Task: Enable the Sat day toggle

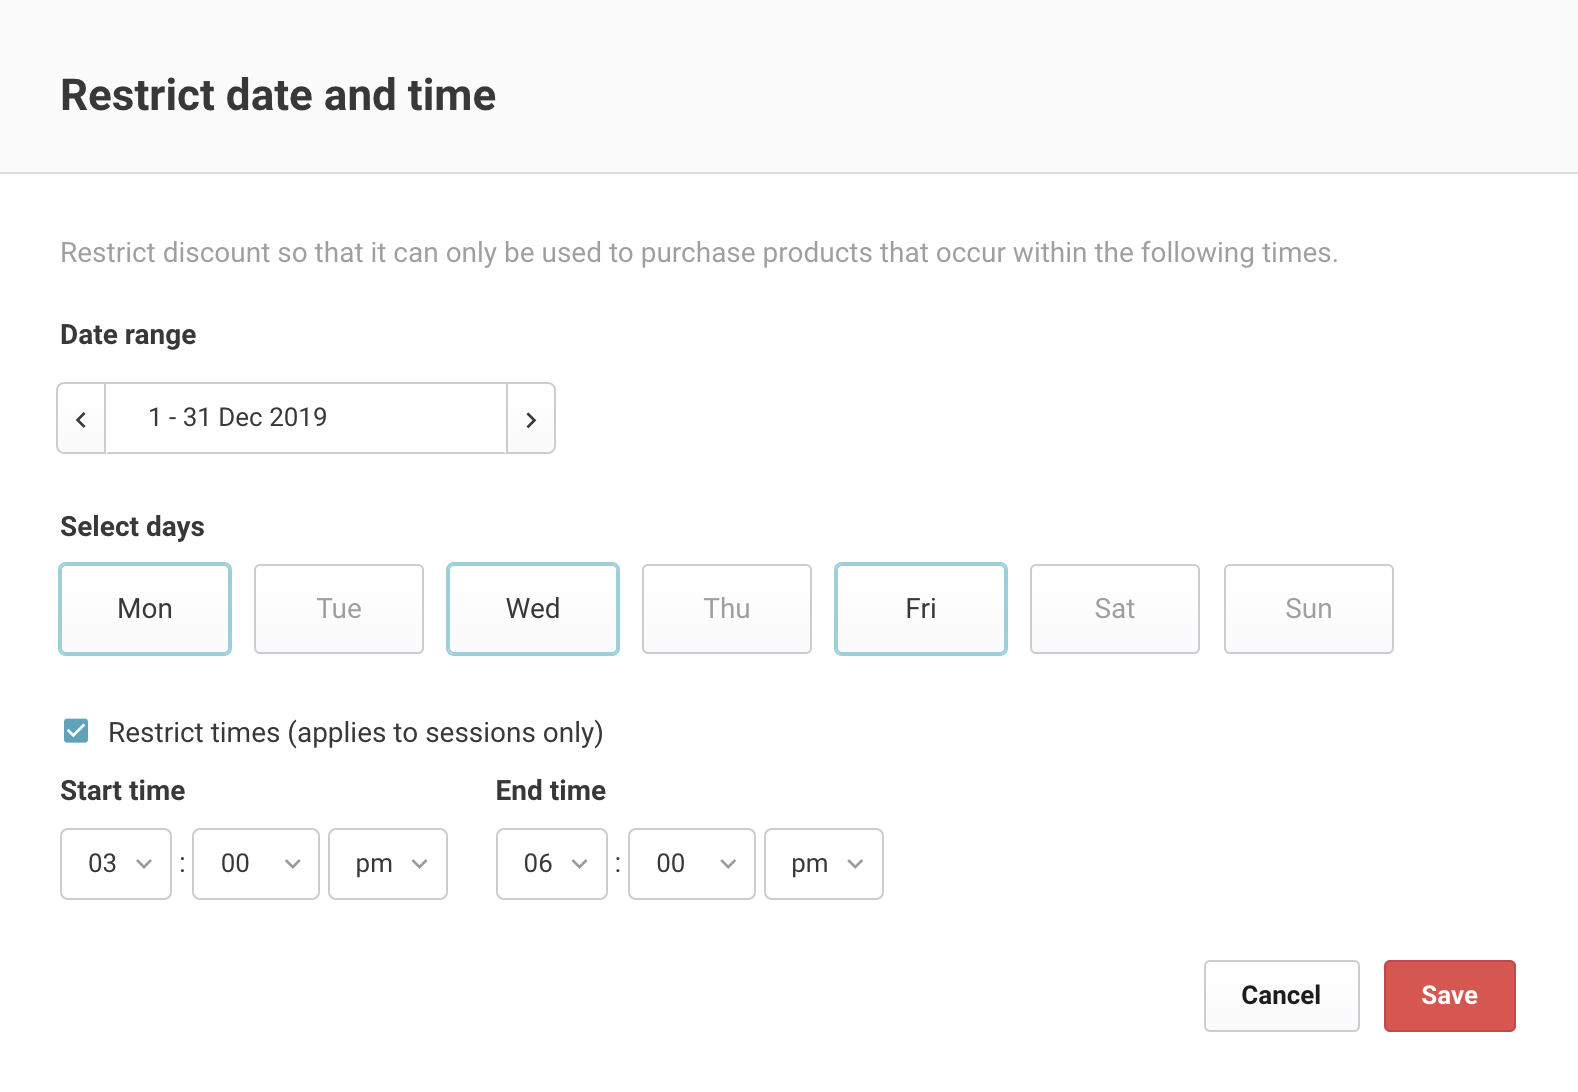Action: (1115, 609)
